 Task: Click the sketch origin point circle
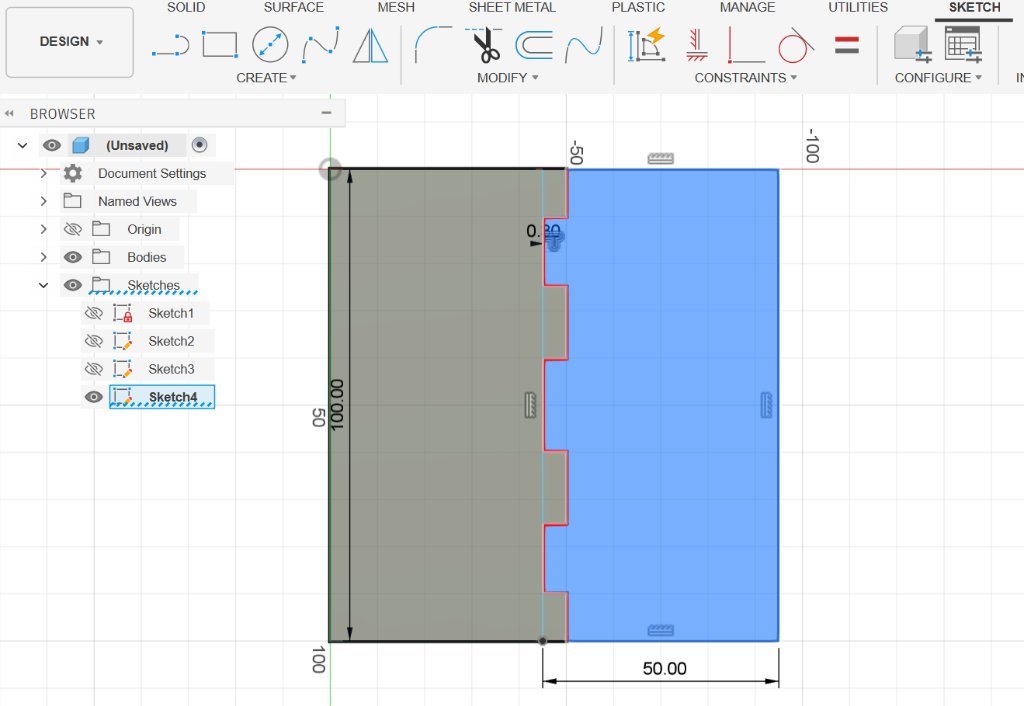330,170
